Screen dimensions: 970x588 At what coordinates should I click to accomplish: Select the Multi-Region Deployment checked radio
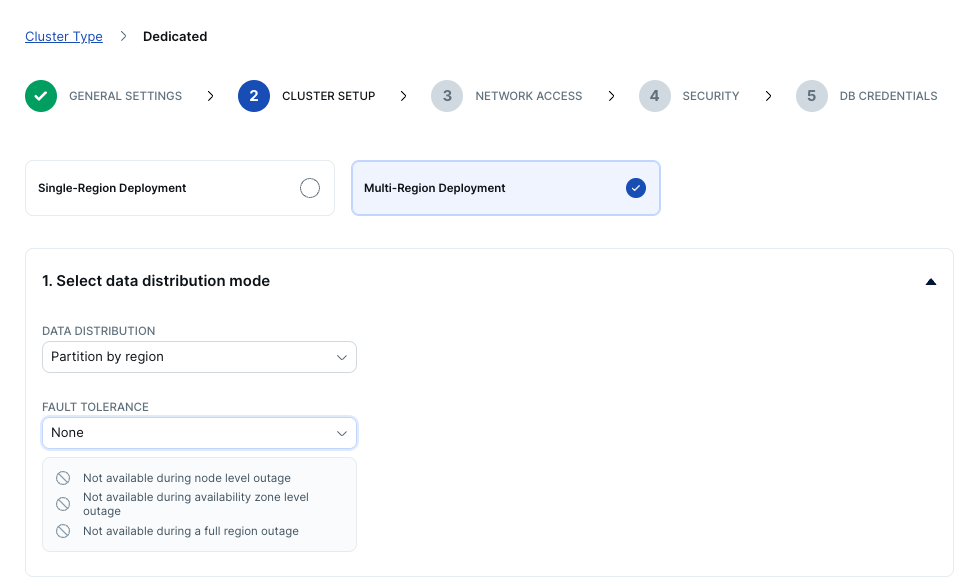[635, 188]
